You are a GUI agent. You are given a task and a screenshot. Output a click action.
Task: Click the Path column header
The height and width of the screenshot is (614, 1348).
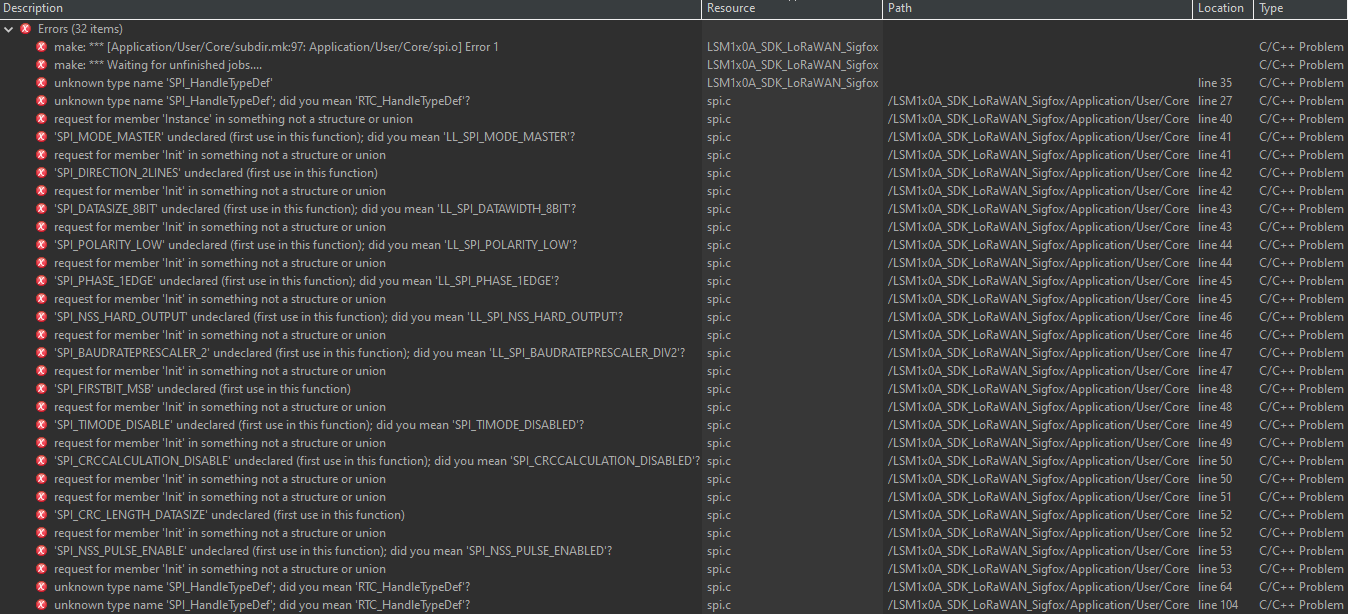pos(899,8)
